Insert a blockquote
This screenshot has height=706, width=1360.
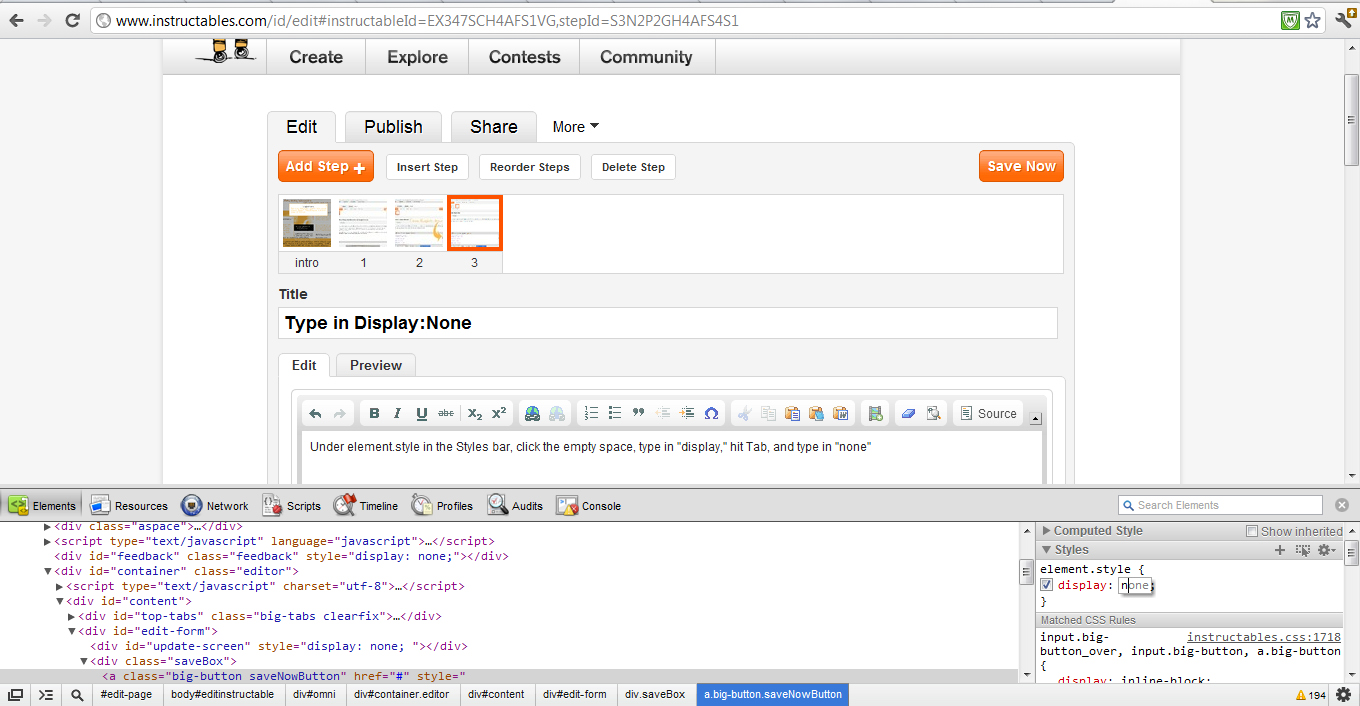(x=638, y=412)
